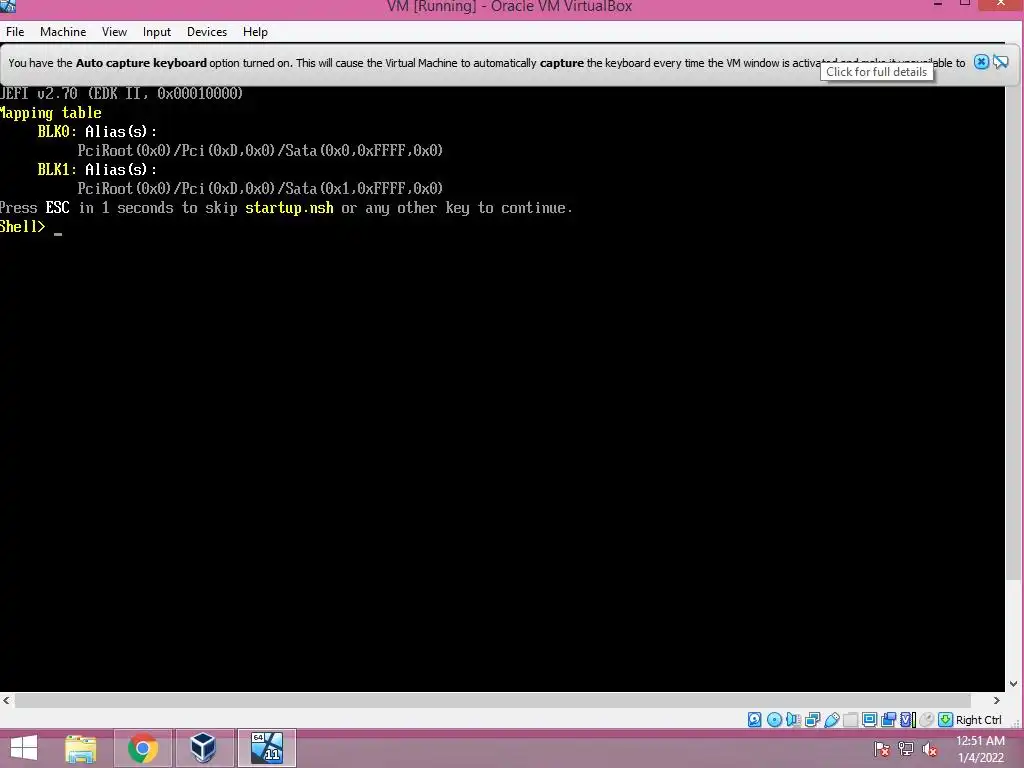Click the Auto capture keyboard notification text
Screen dimensions: 1024x768
pyautogui.click(x=487, y=63)
